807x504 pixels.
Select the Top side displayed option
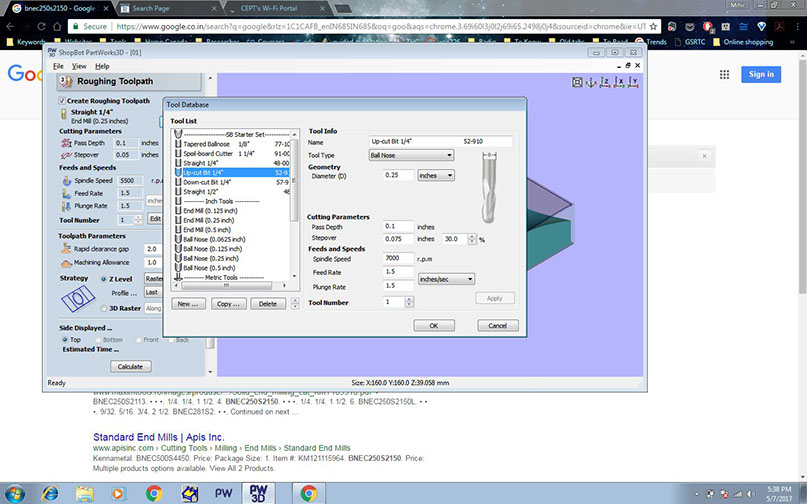click(x=65, y=340)
